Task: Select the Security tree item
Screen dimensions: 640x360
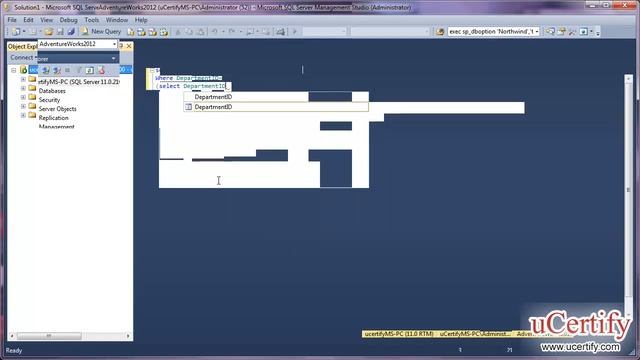Action: pos(49,100)
